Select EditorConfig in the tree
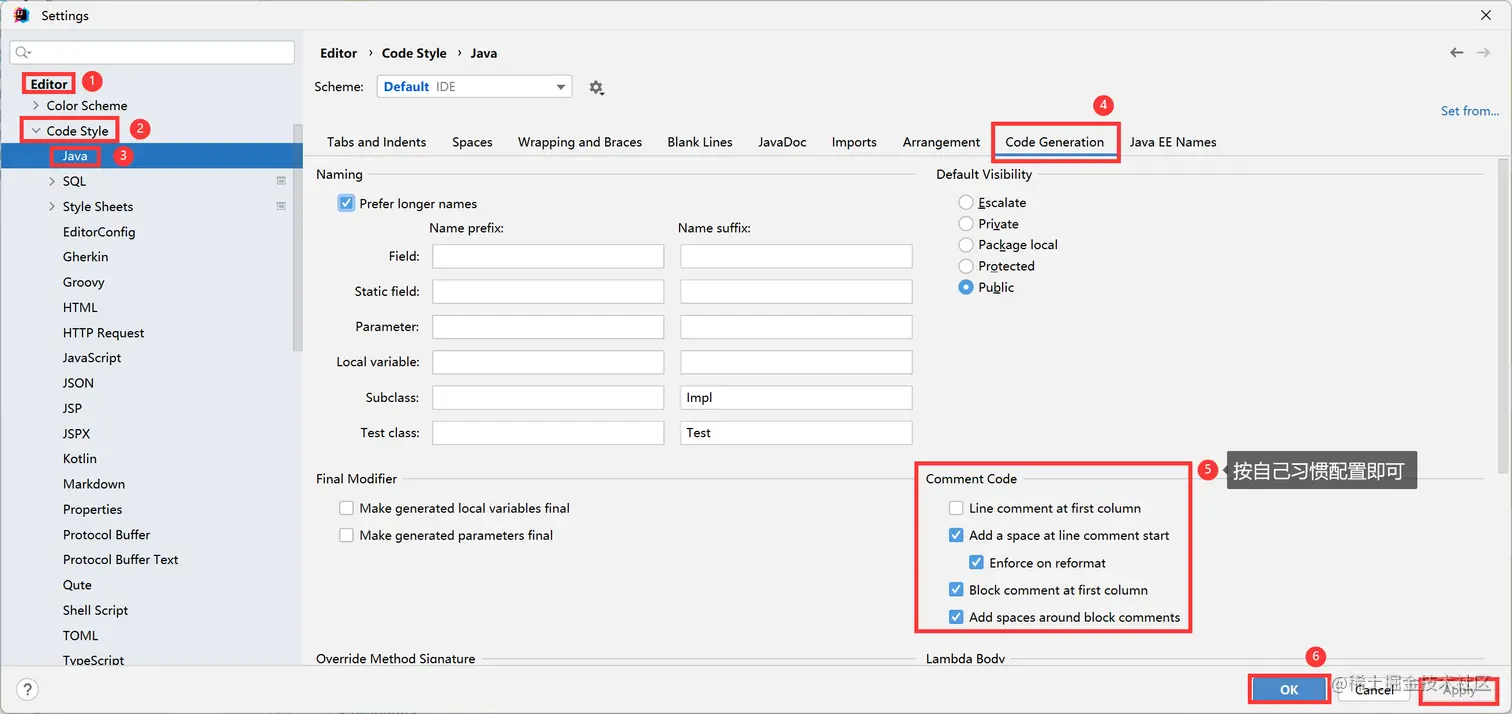Image resolution: width=1512 pixels, height=714 pixels. pos(99,232)
